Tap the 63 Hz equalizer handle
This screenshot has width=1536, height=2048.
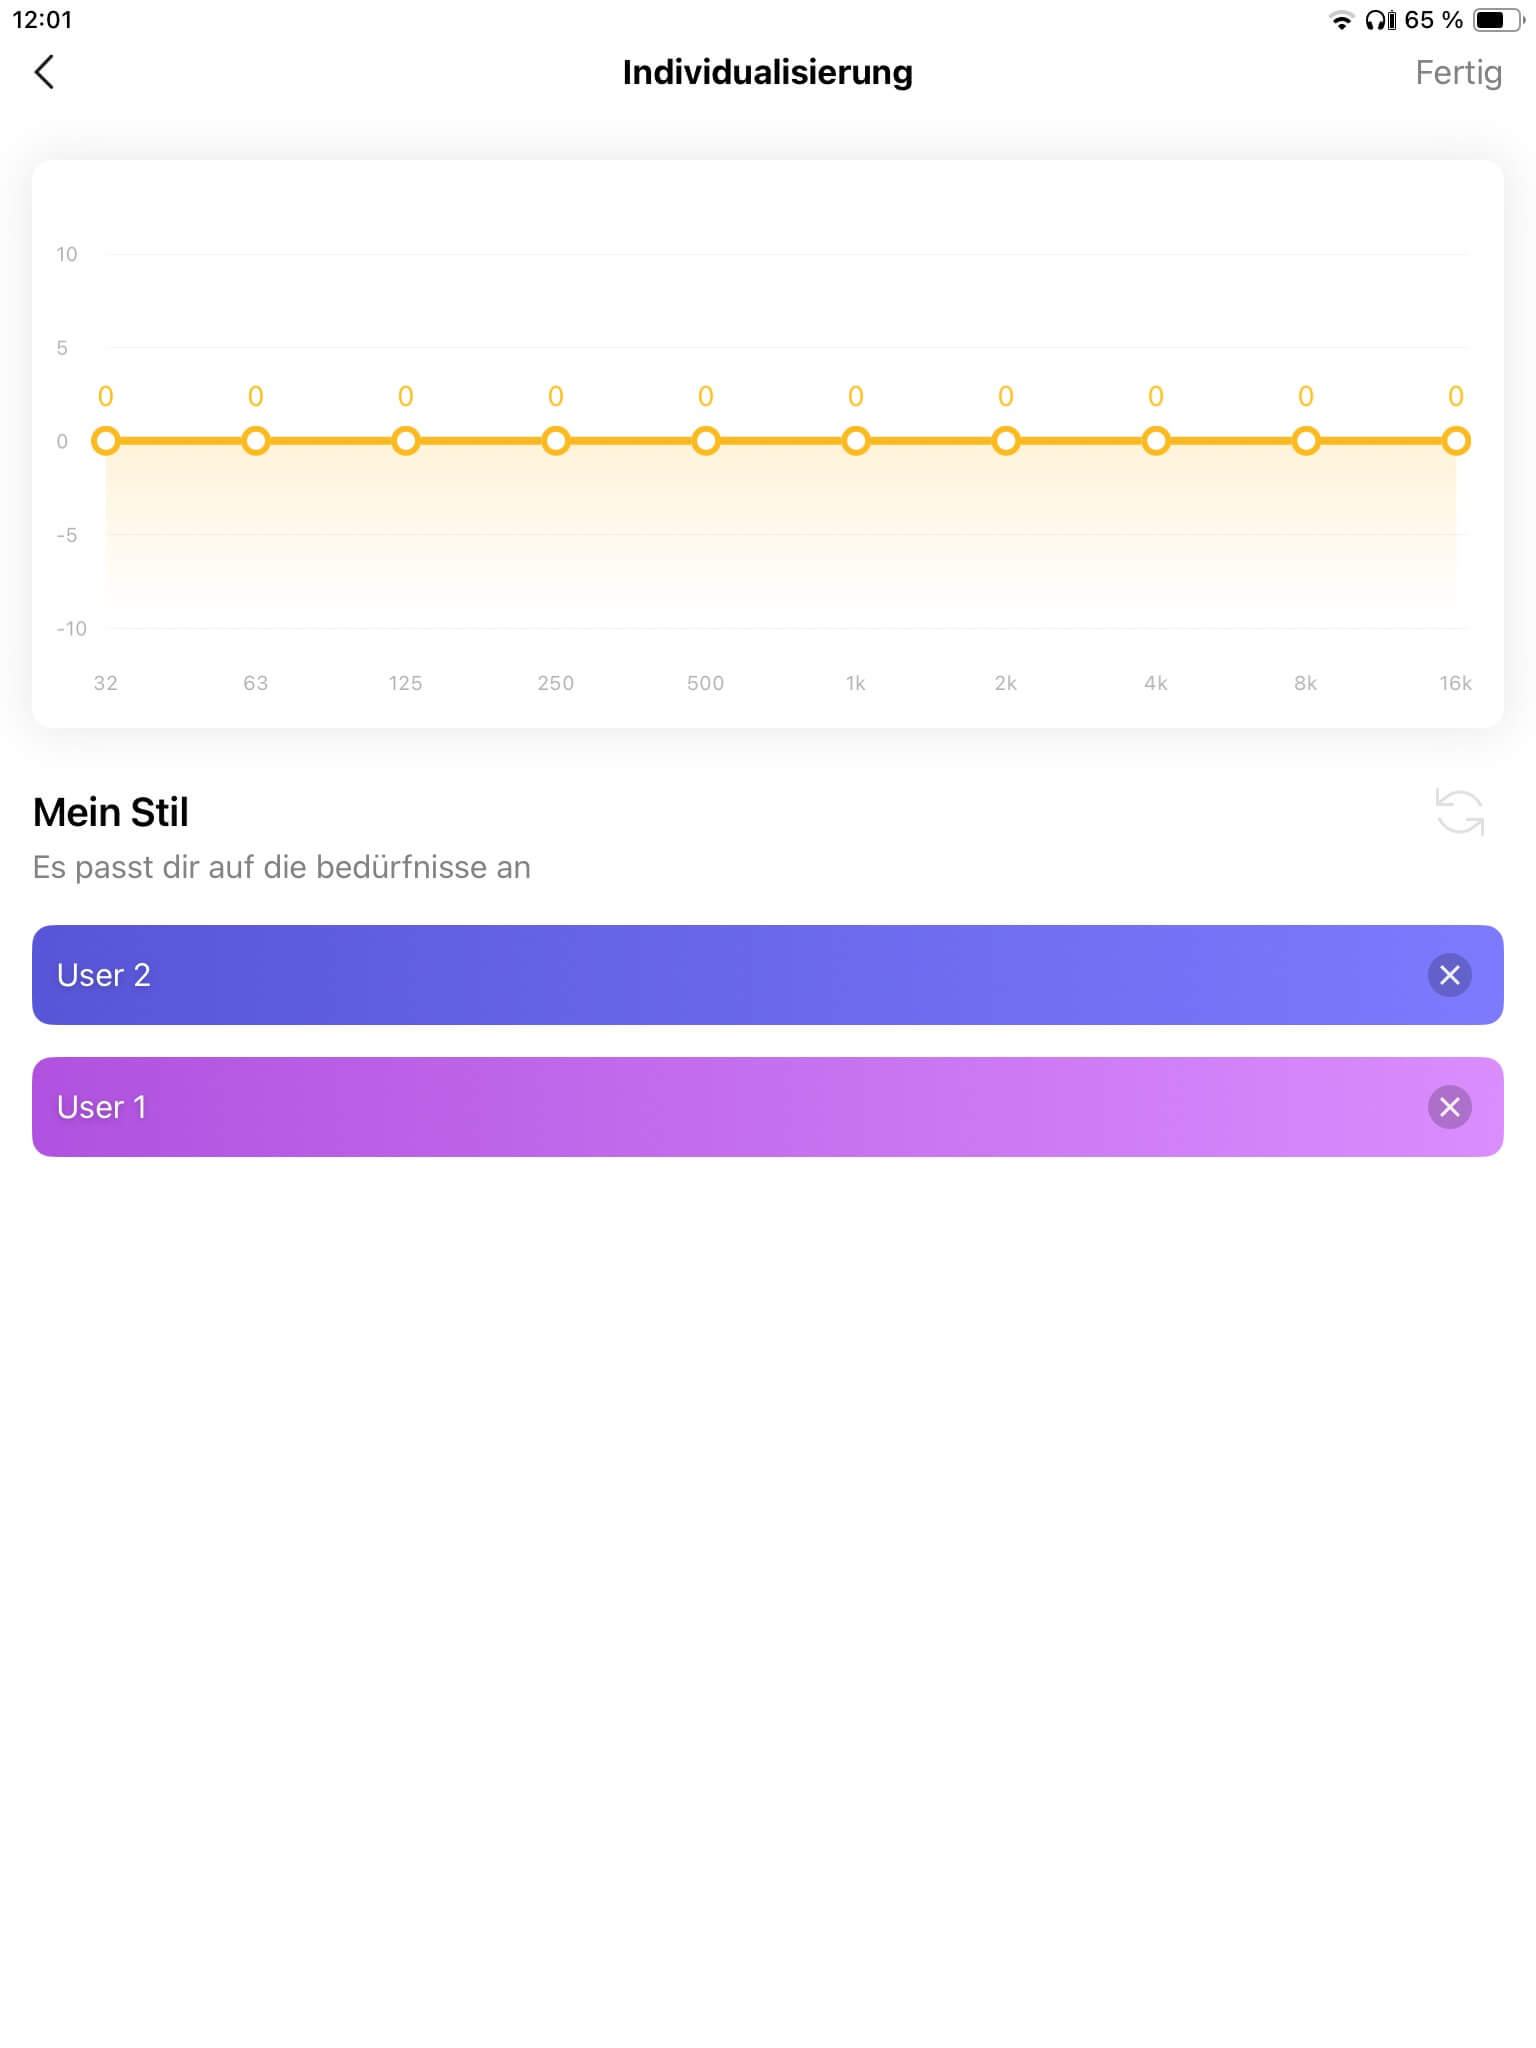256,441
